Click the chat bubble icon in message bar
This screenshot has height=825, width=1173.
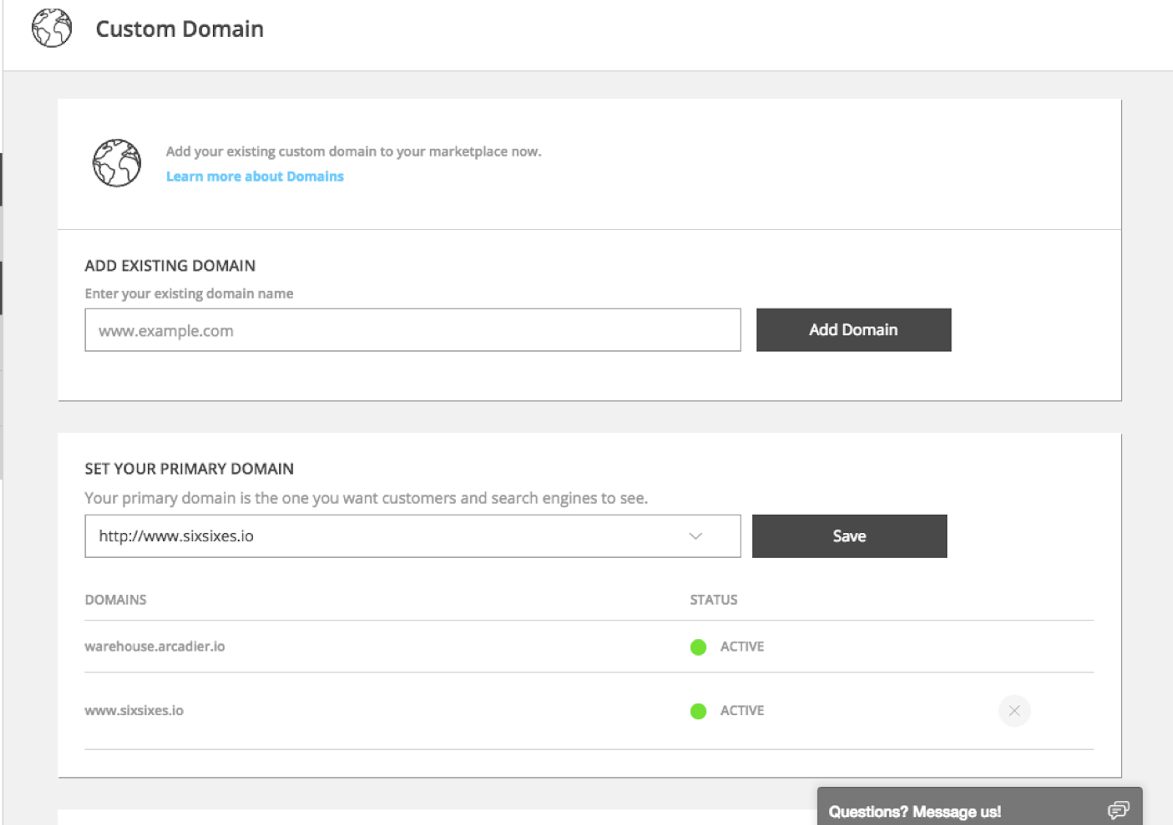(x=1118, y=810)
